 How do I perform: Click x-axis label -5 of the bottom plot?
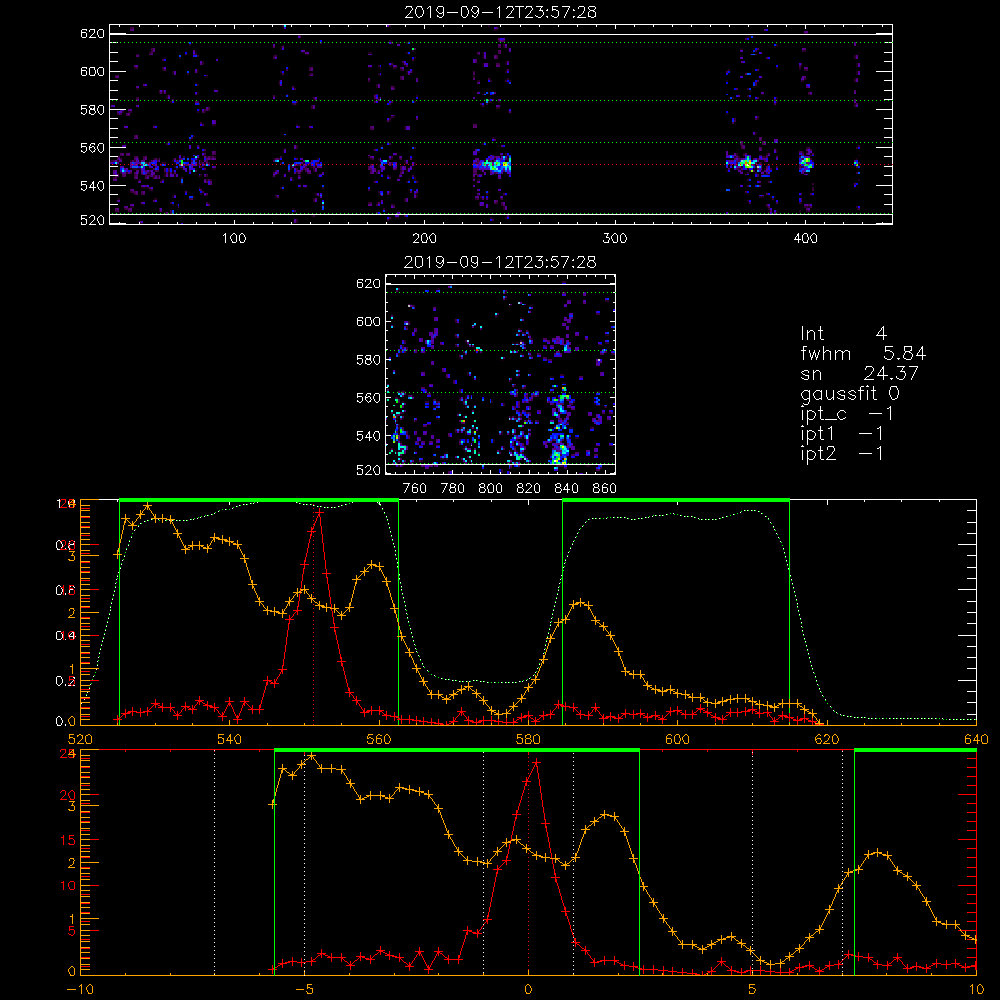pyautogui.click(x=304, y=990)
